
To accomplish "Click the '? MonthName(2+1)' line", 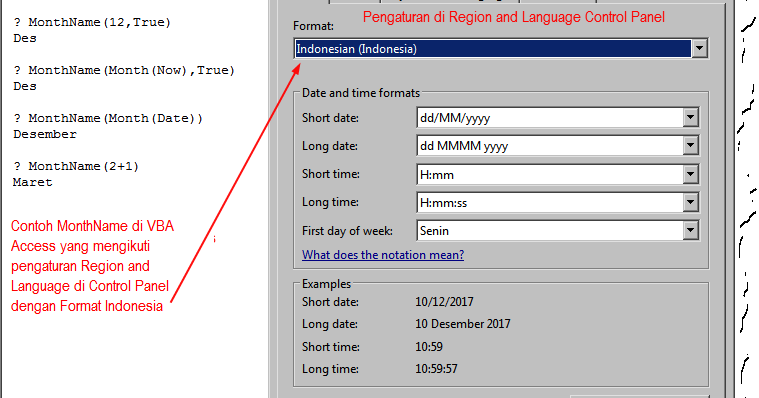I will click(76, 166).
